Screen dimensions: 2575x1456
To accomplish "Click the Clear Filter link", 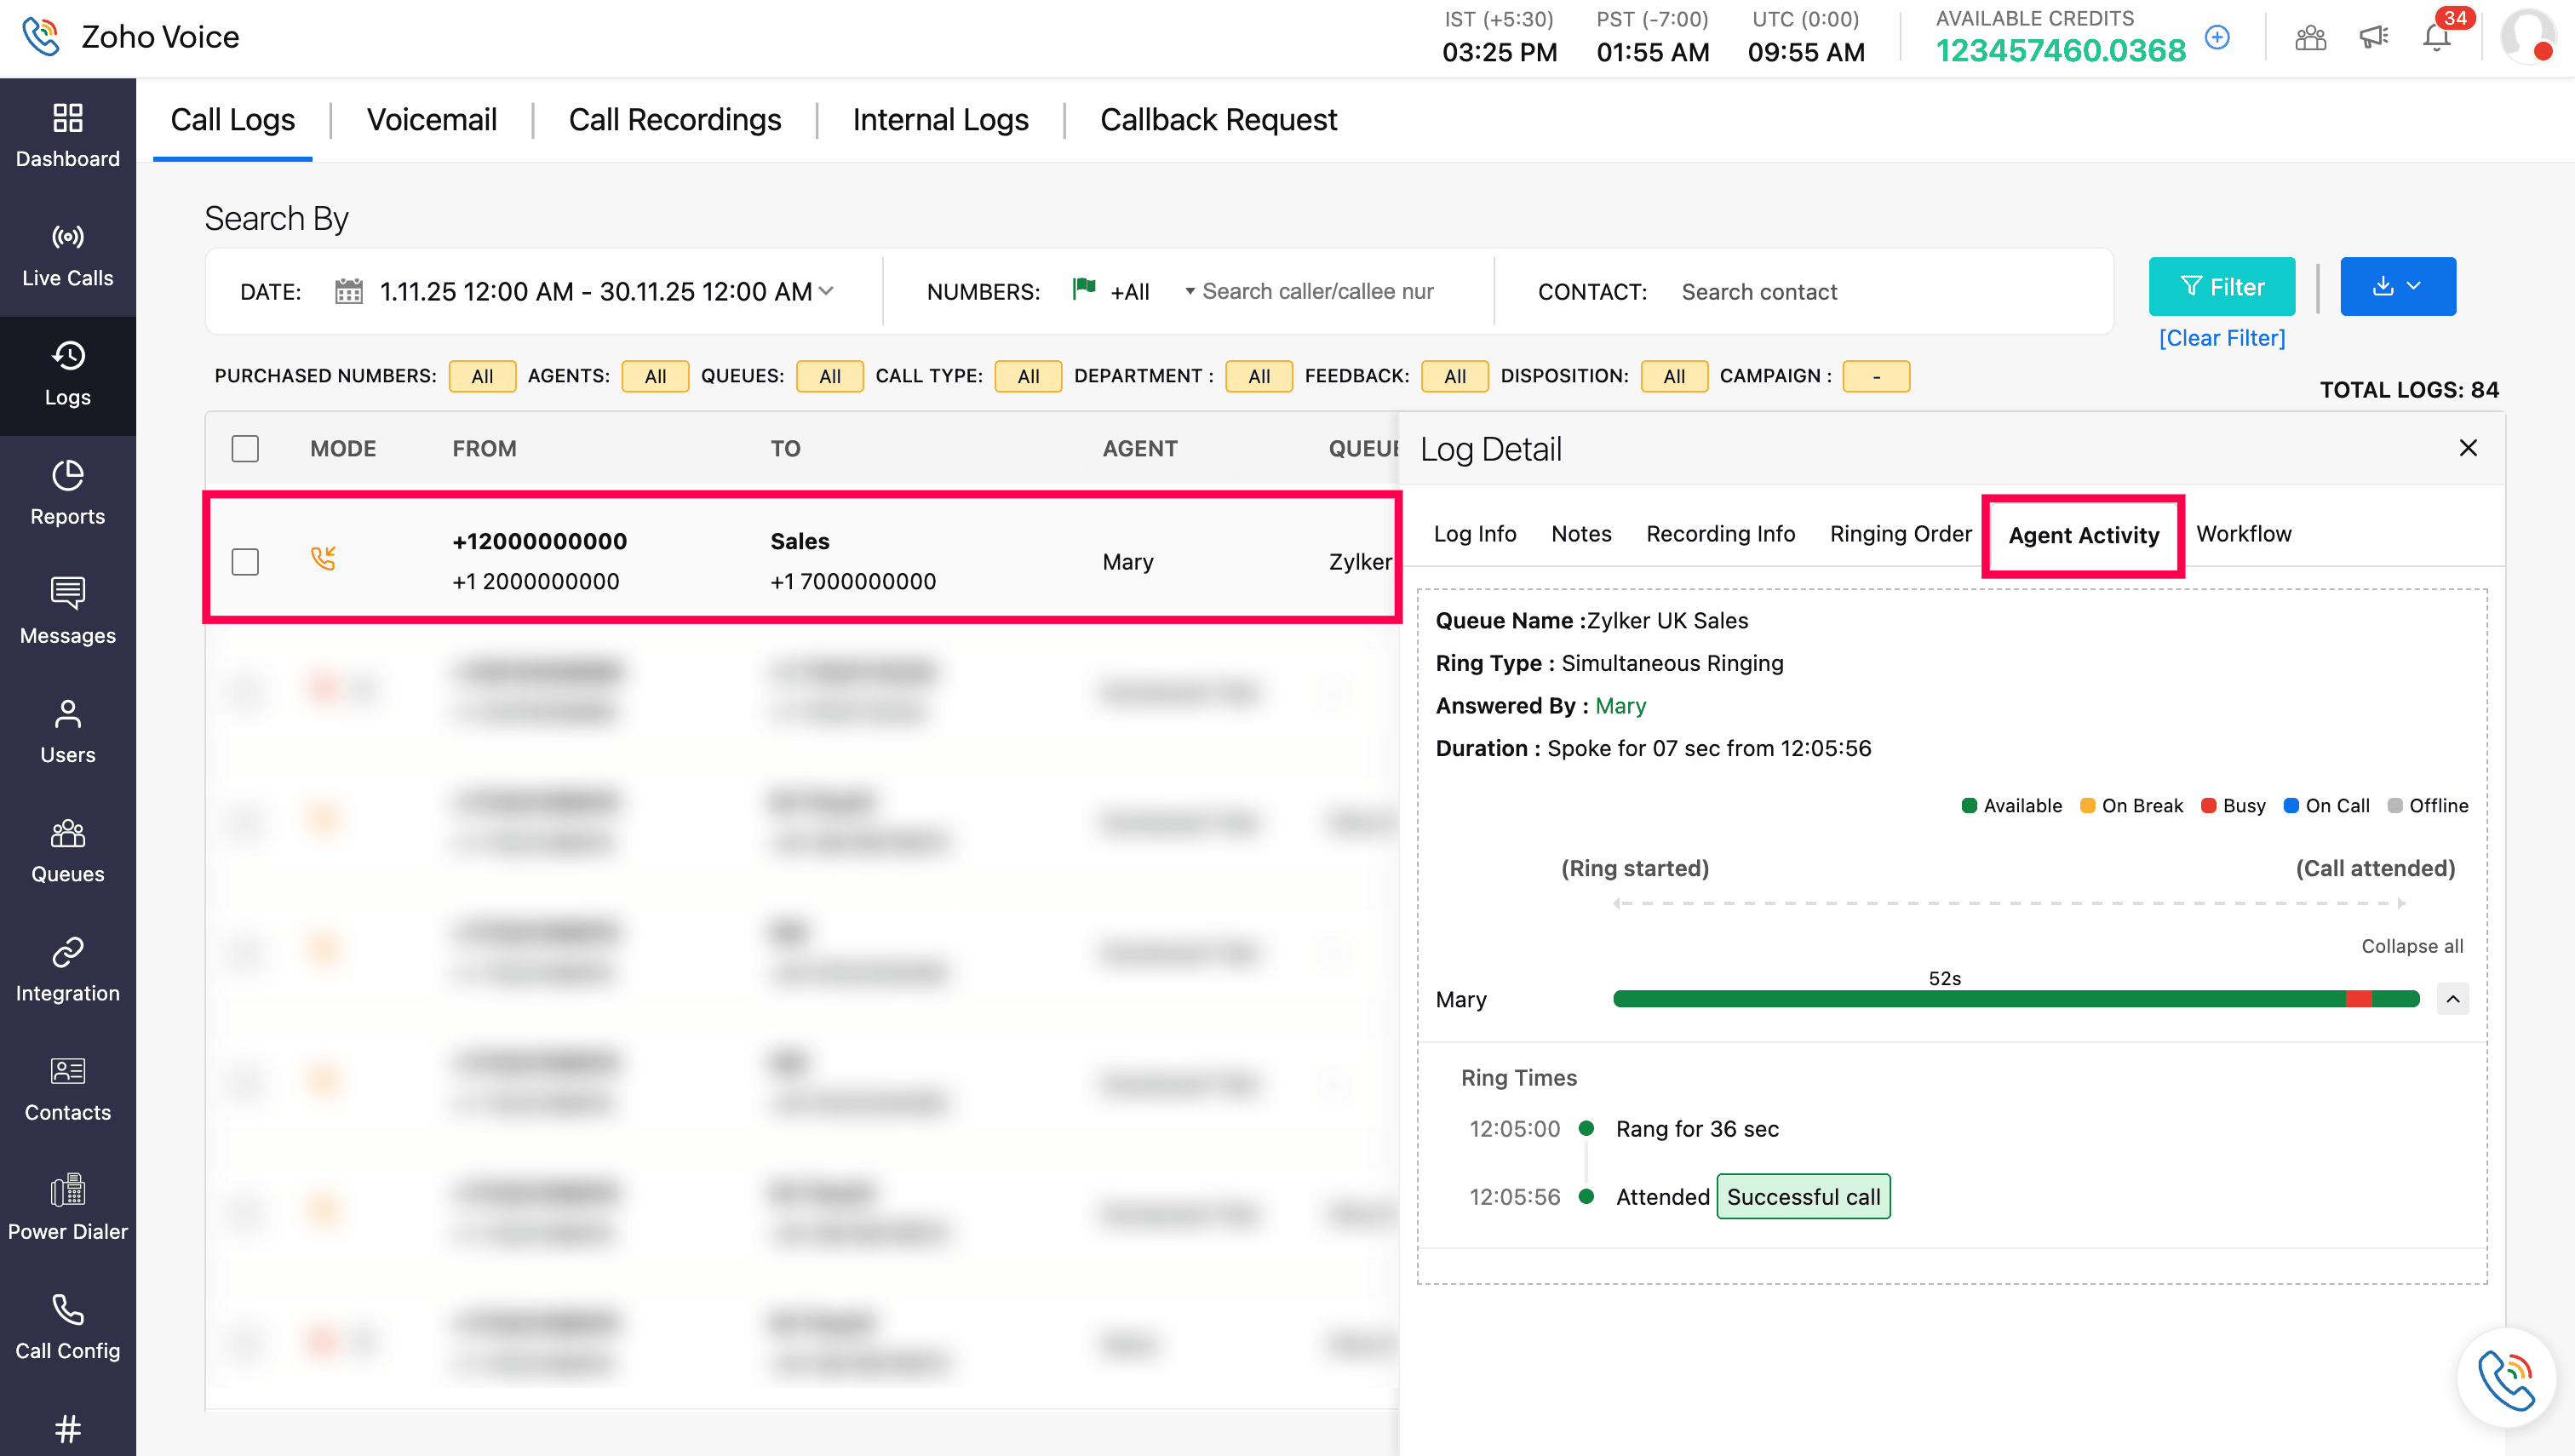I will tap(2221, 338).
